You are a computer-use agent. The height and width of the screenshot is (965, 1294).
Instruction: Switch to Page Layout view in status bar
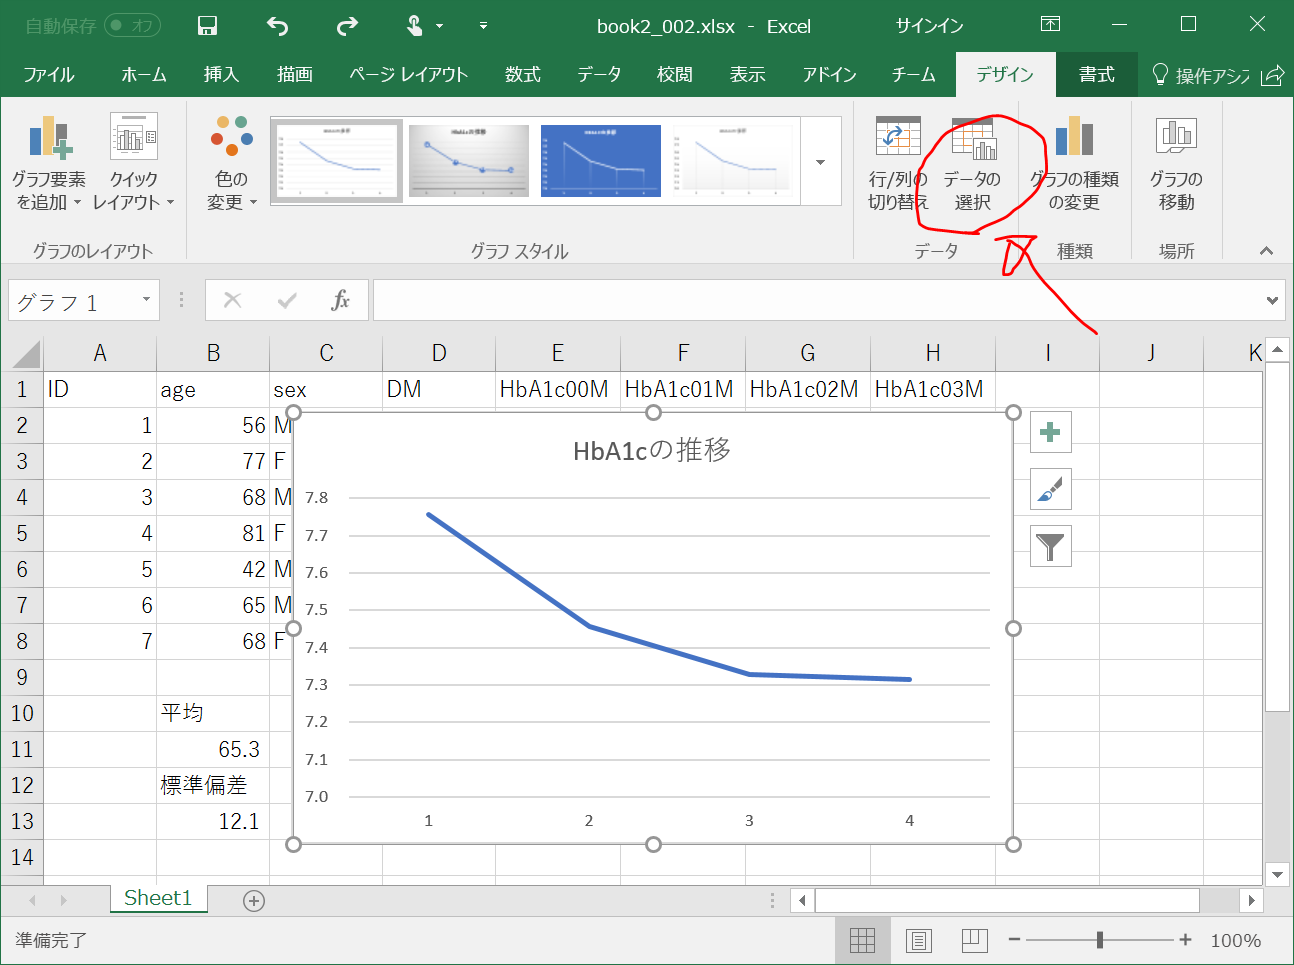[x=918, y=940]
